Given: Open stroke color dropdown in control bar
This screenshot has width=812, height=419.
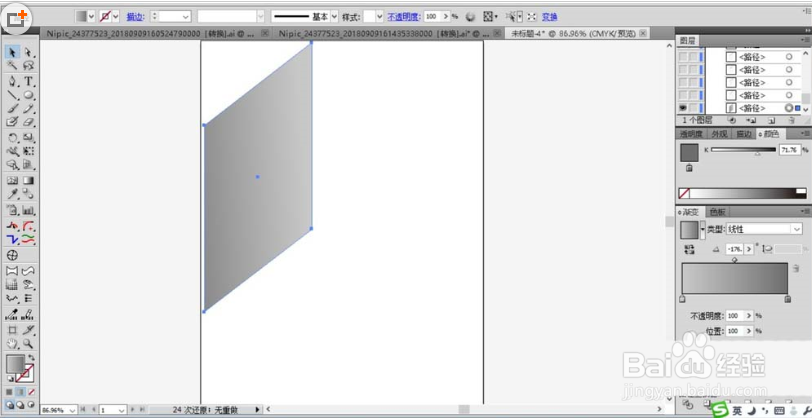Looking at the screenshot, I should 115,17.
